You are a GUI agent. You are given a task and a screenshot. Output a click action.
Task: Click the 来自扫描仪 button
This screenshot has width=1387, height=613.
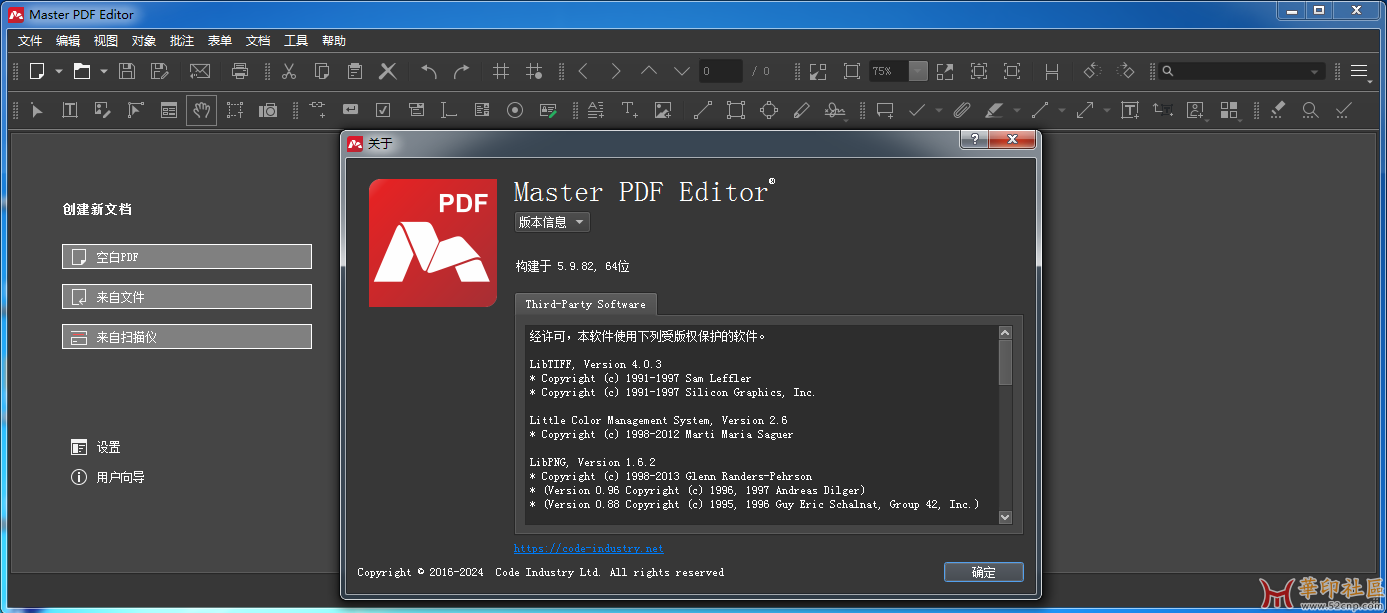tap(187, 337)
